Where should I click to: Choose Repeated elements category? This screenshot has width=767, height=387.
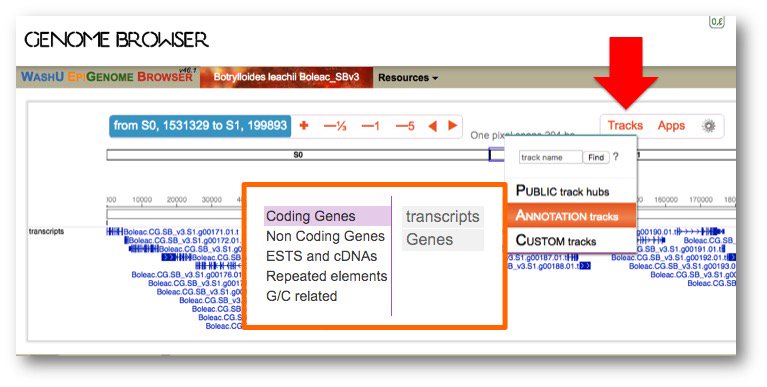pyautogui.click(x=326, y=276)
